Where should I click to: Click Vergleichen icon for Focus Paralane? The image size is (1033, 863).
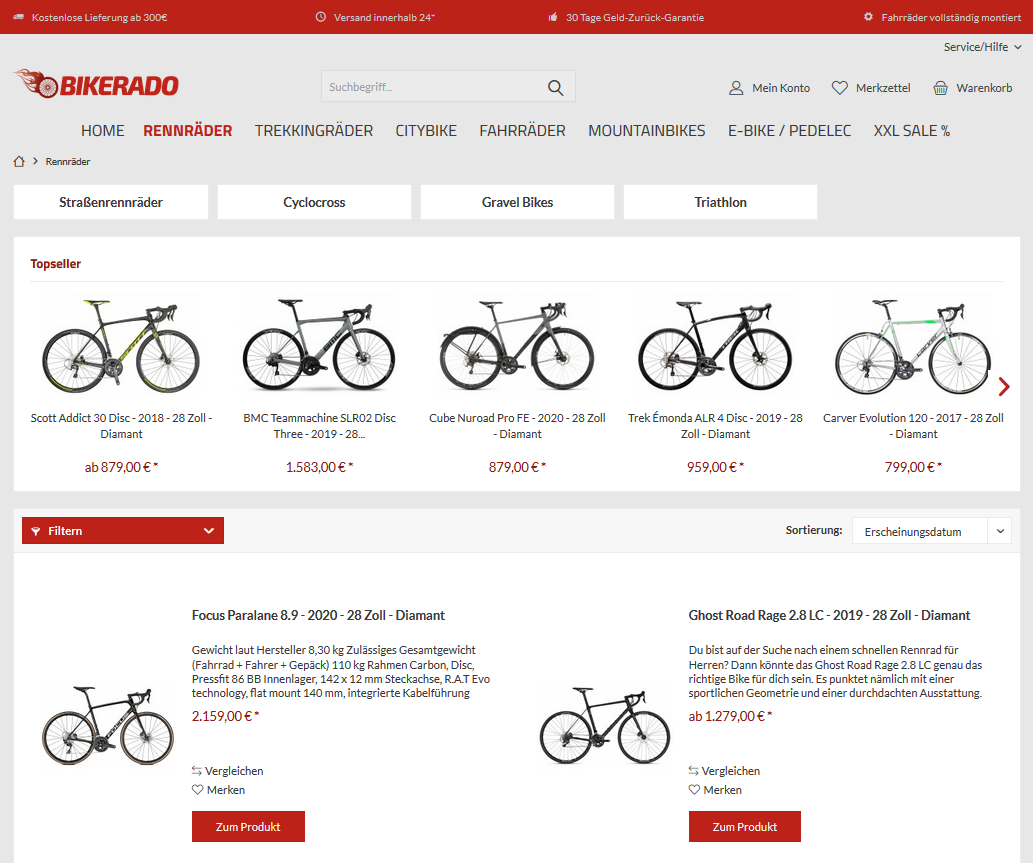(x=197, y=770)
